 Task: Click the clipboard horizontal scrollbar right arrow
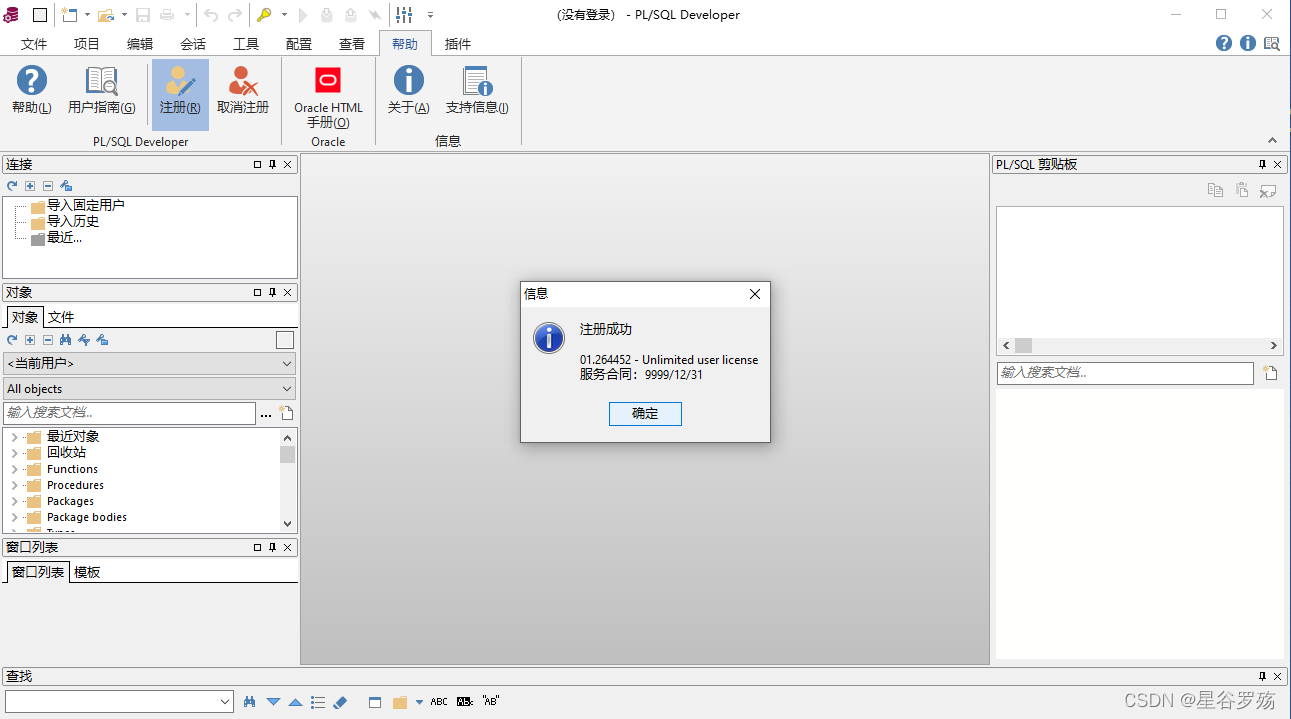click(x=1274, y=345)
